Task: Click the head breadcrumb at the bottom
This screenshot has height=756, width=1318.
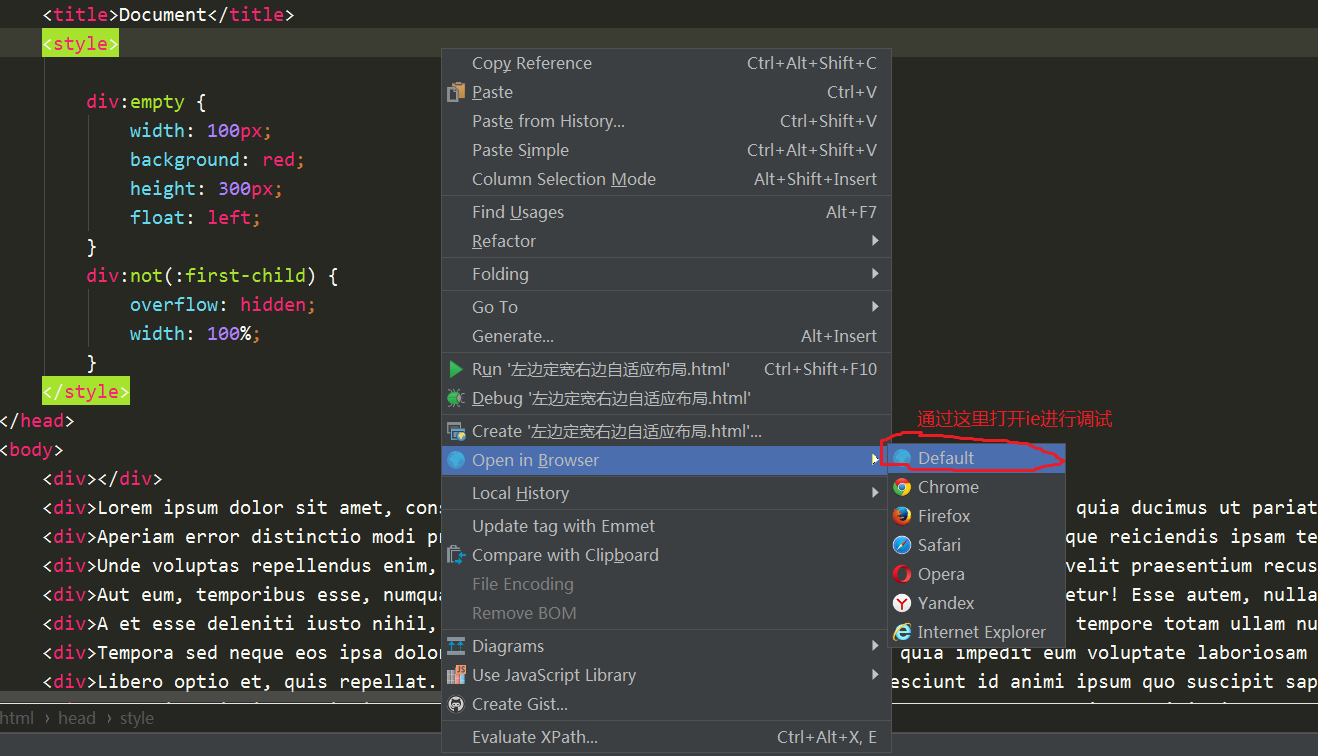Action: (x=77, y=718)
